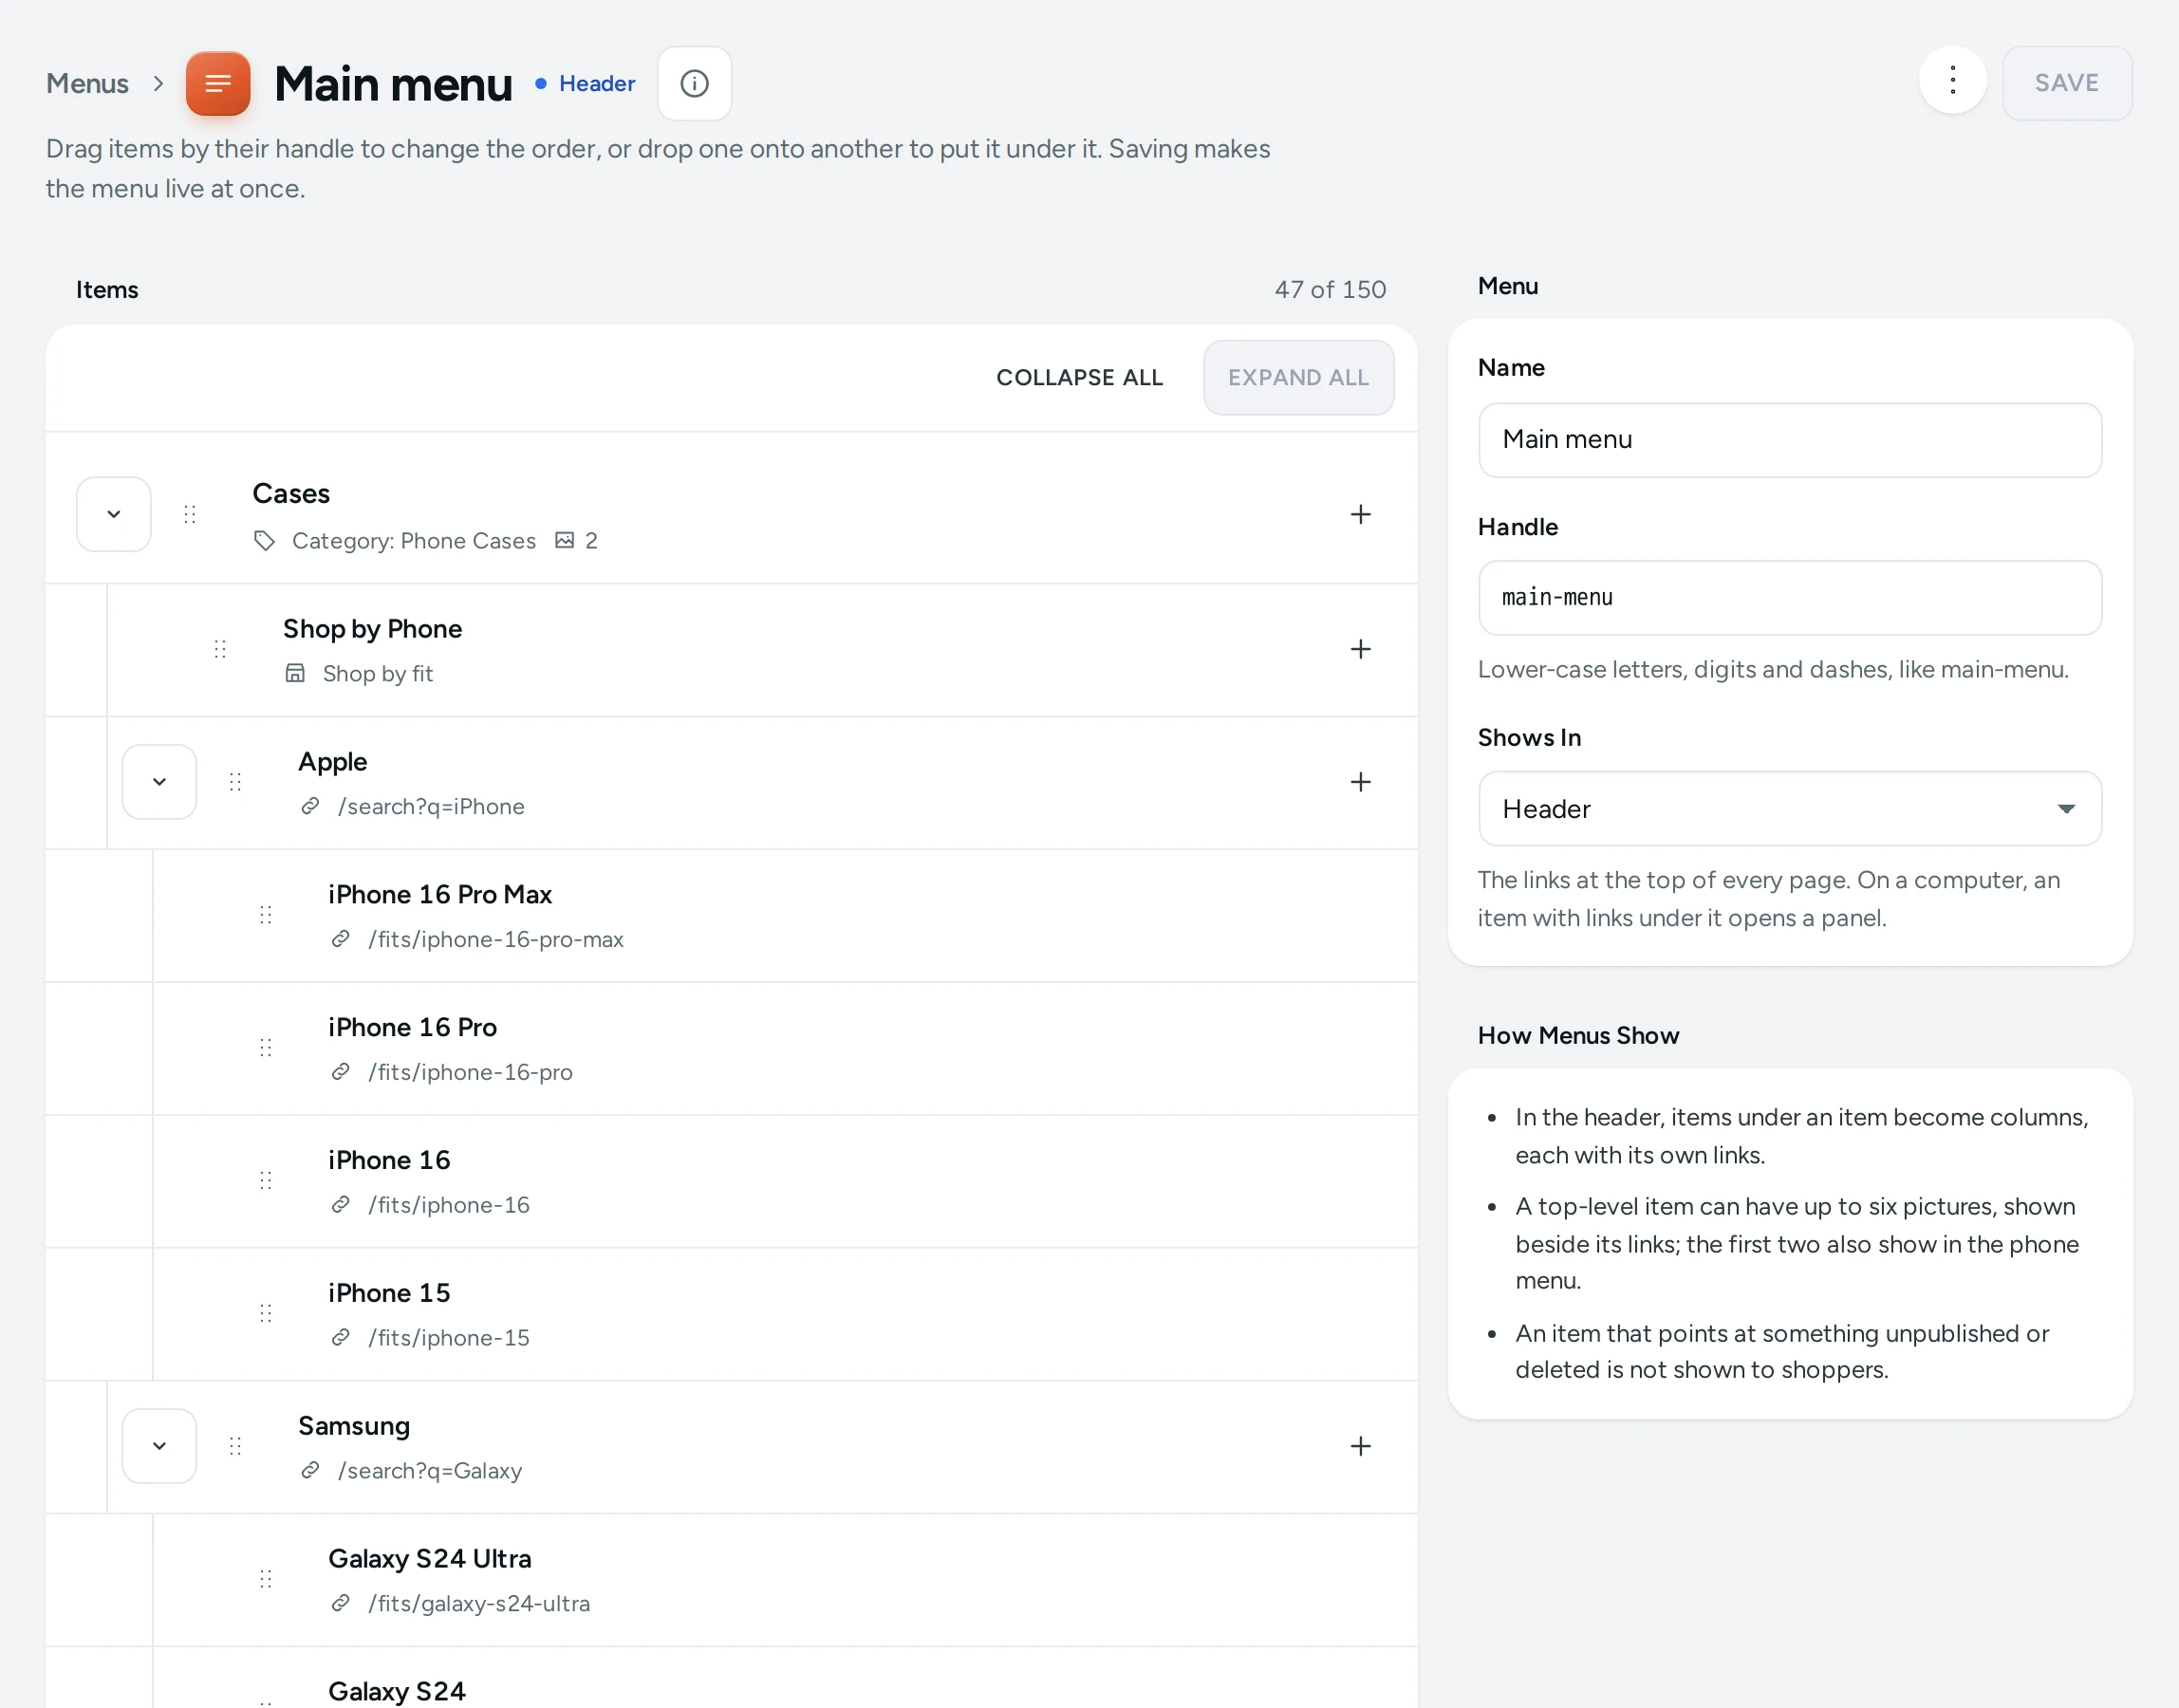
Task: Click the Shop by fit text
Action: (378, 674)
